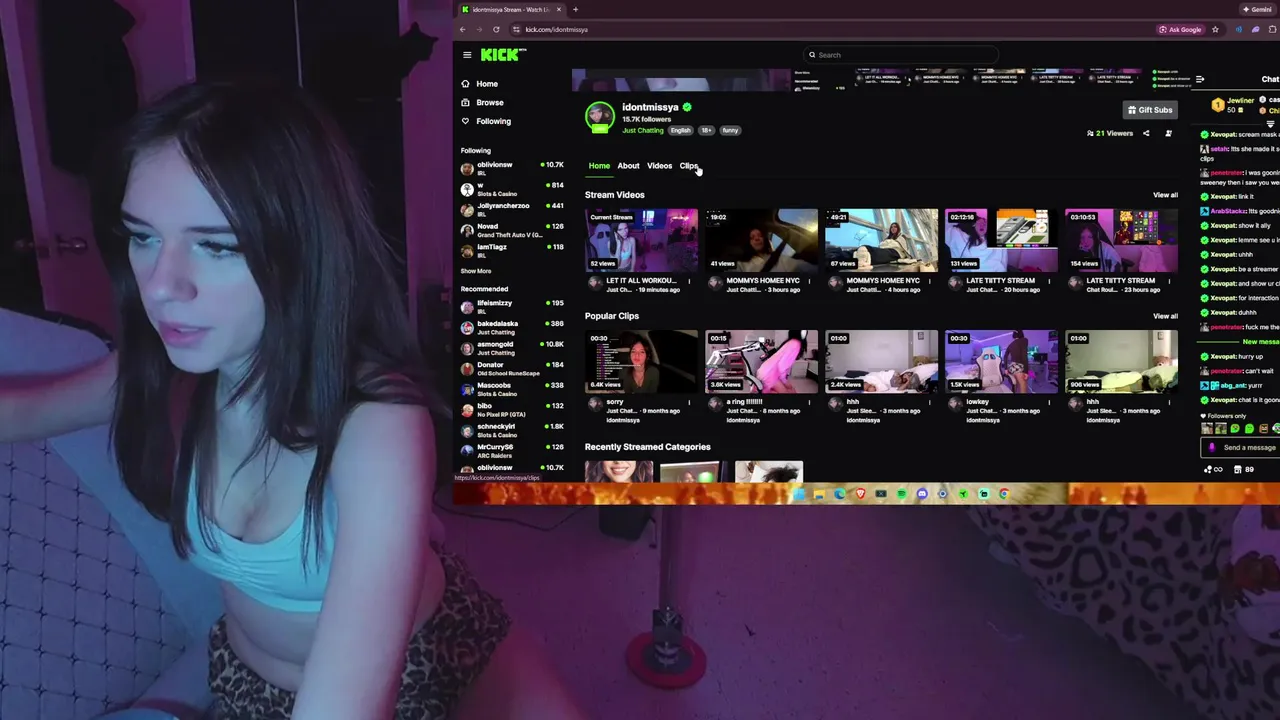Viewport: 1280px width, 720px height.
Task: Expand followed channels with Show More
Action: pyautogui.click(x=476, y=271)
